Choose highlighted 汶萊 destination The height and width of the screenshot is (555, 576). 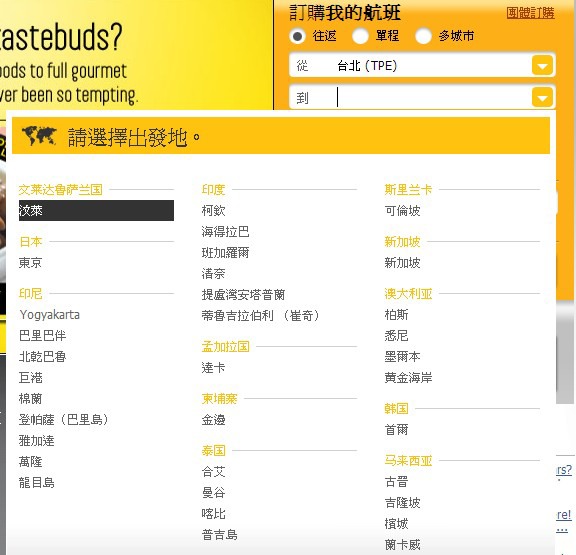pyautogui.click(x=96, y=210)
